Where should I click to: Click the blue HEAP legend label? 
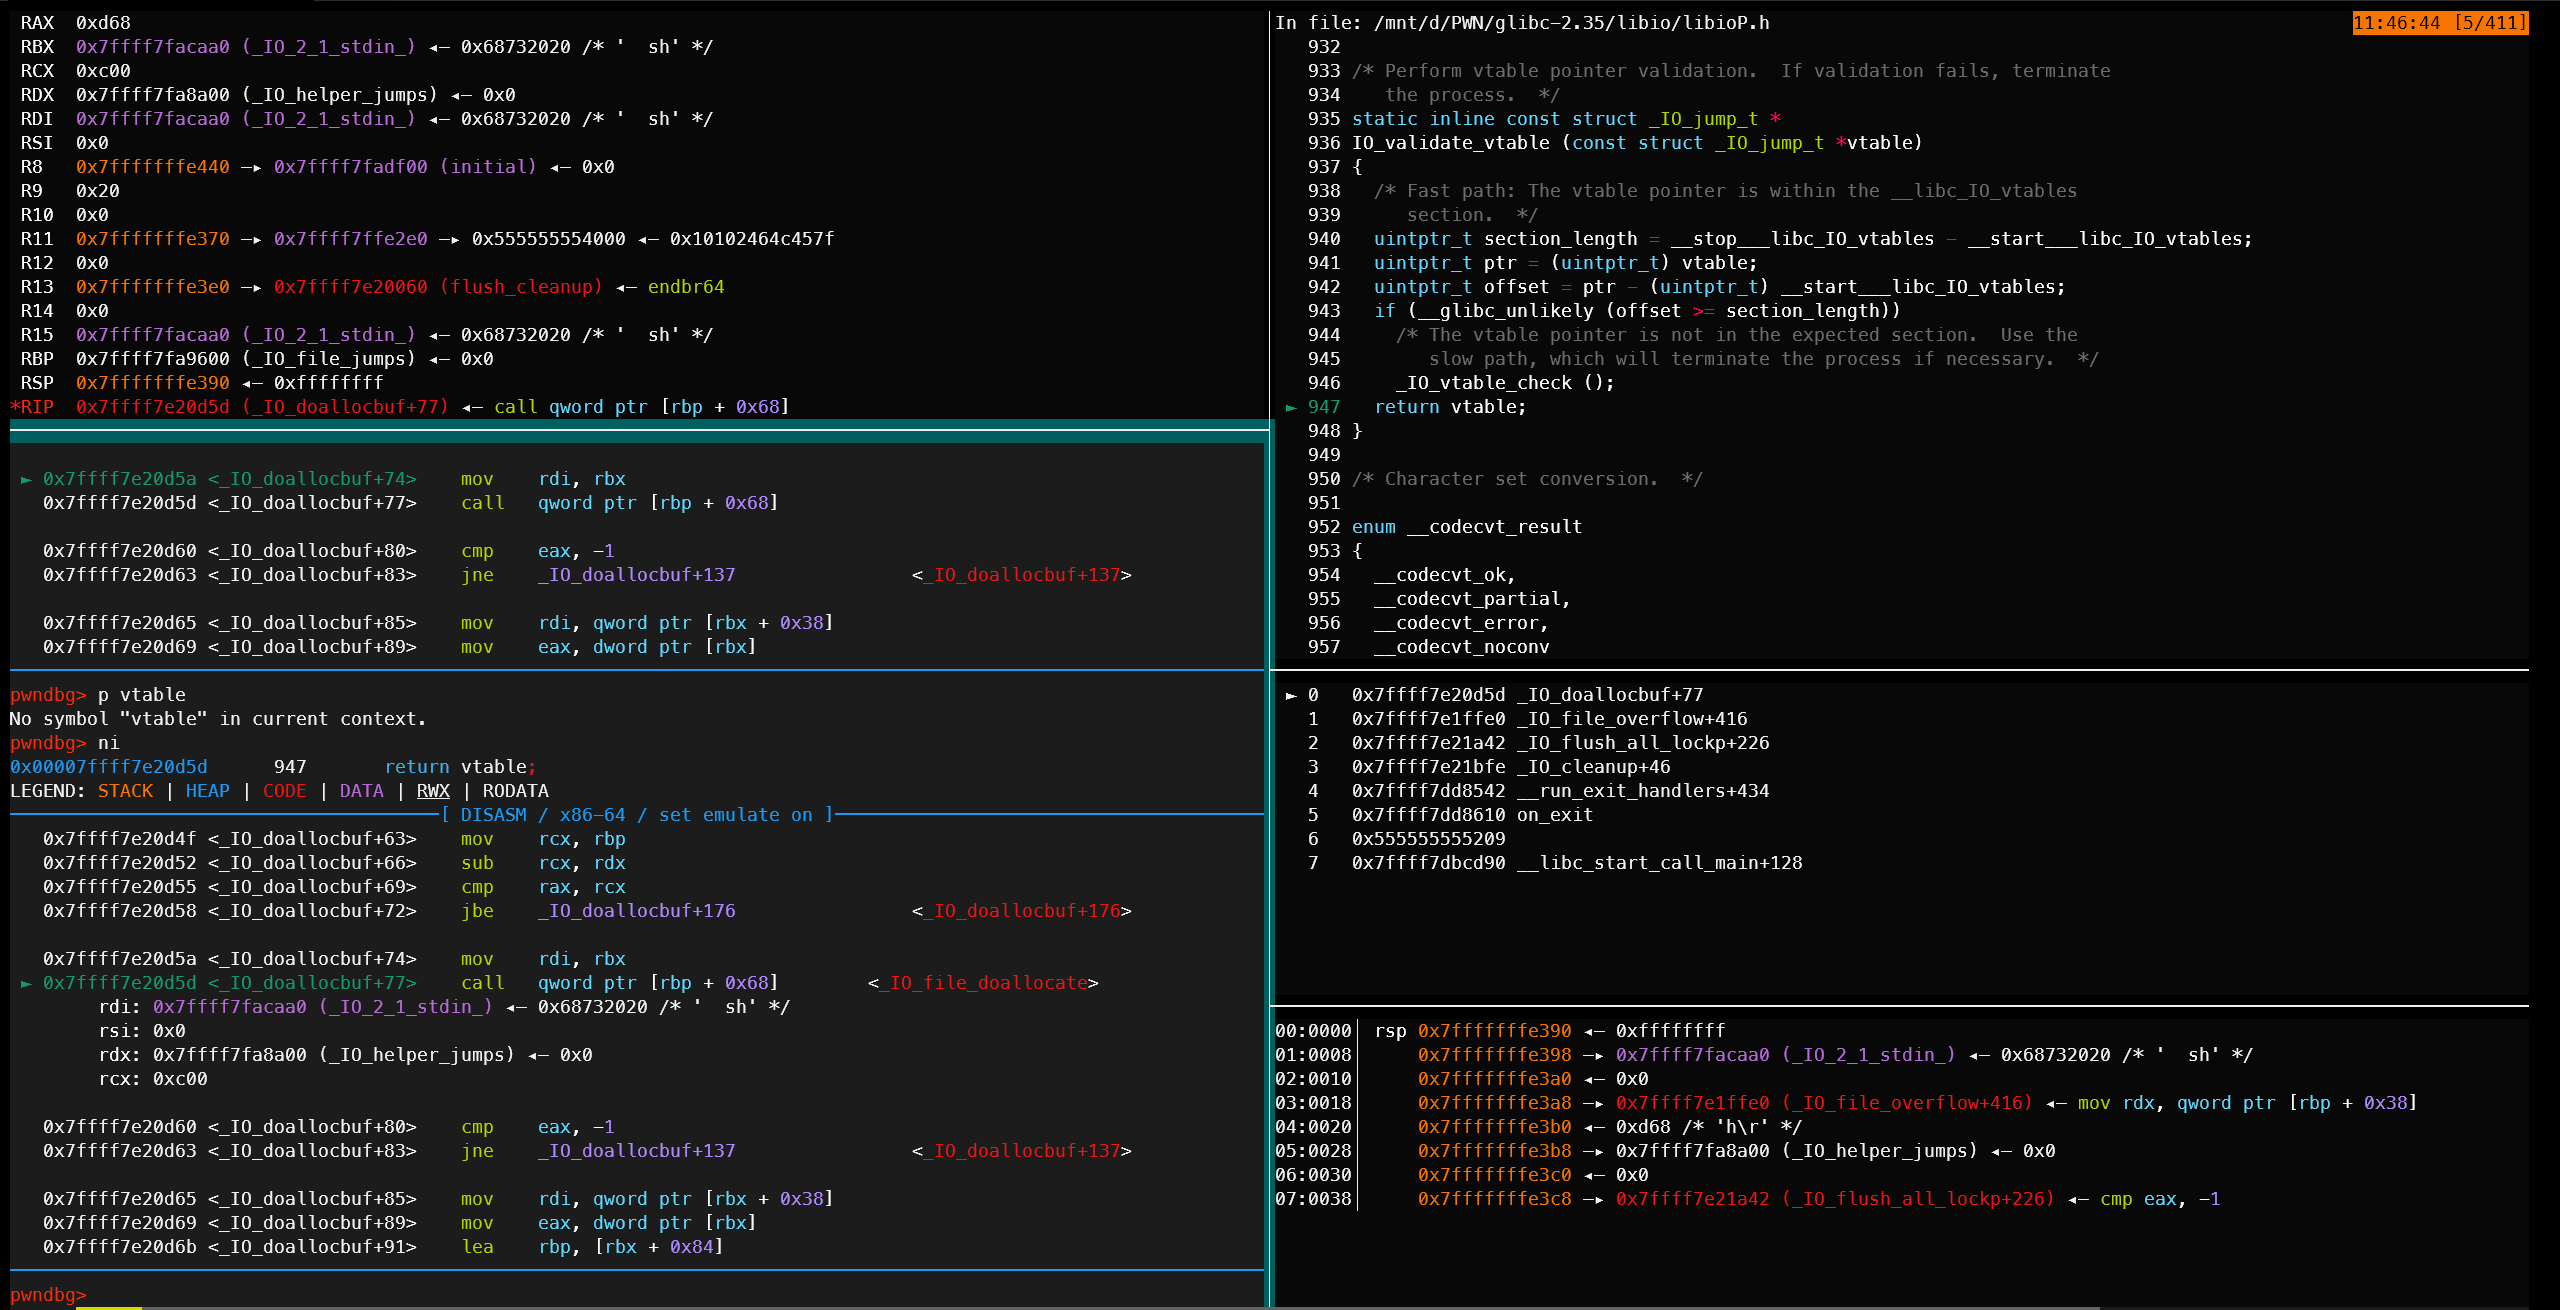point(207,791)
